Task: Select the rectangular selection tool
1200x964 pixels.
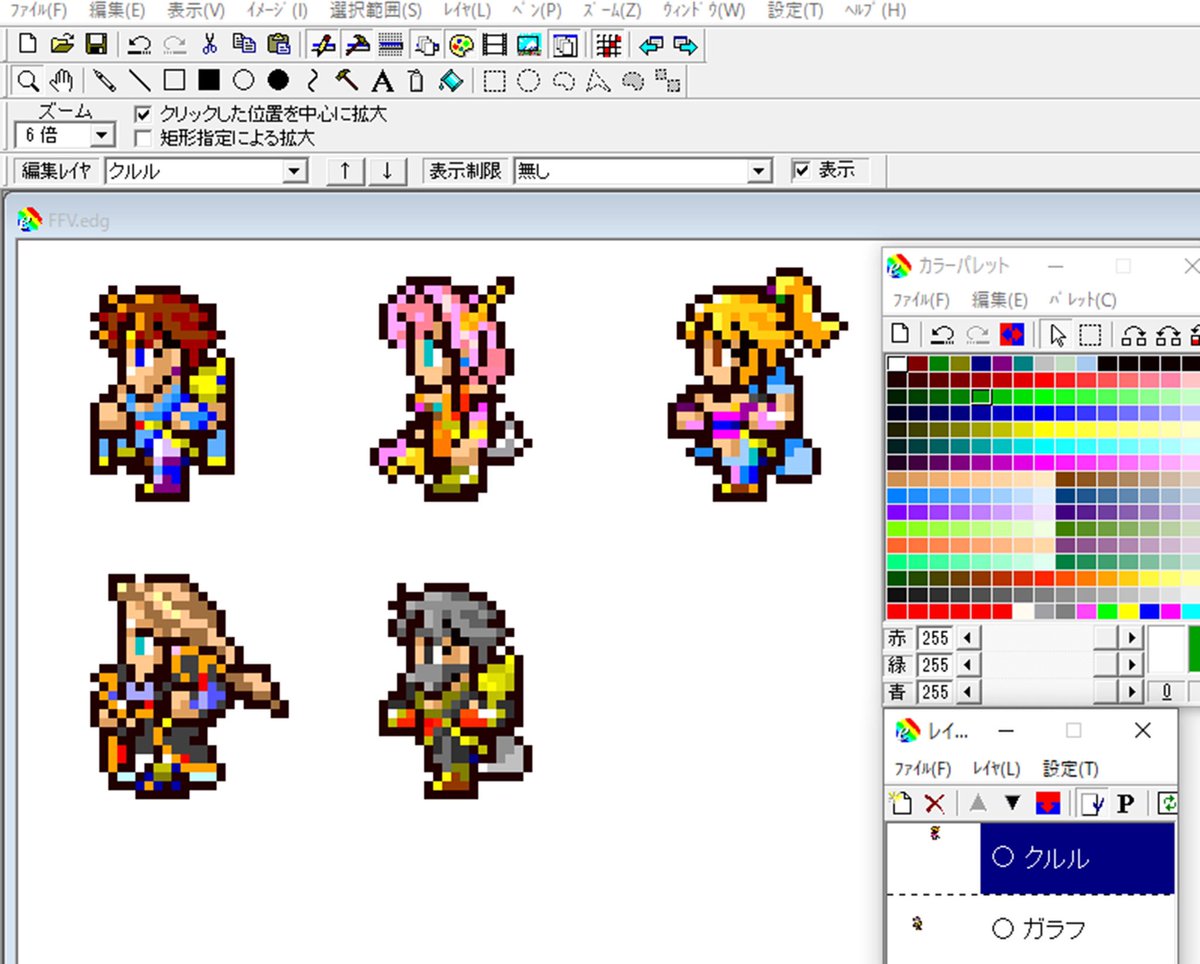Action: click(494, 81)
